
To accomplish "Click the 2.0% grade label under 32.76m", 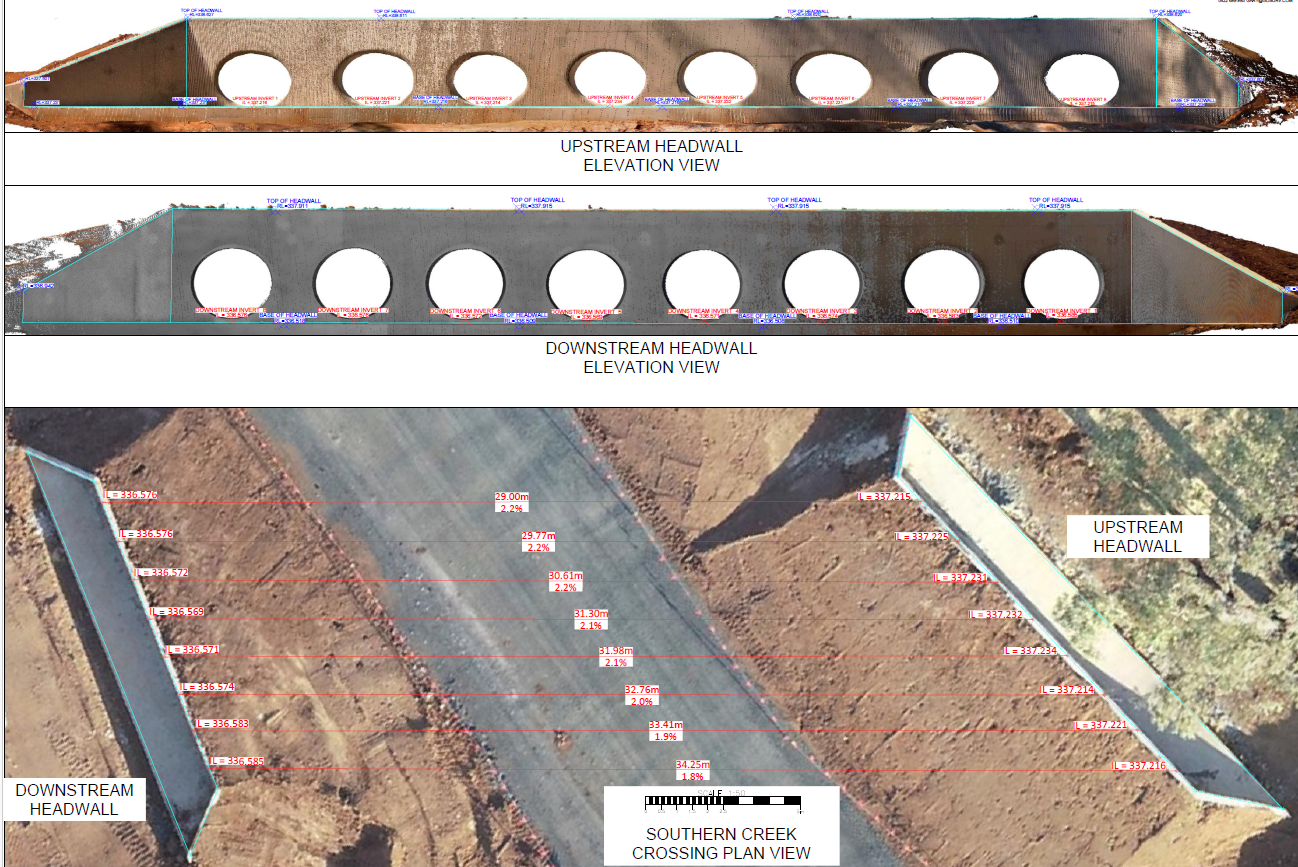I will (x=641, y=701).
